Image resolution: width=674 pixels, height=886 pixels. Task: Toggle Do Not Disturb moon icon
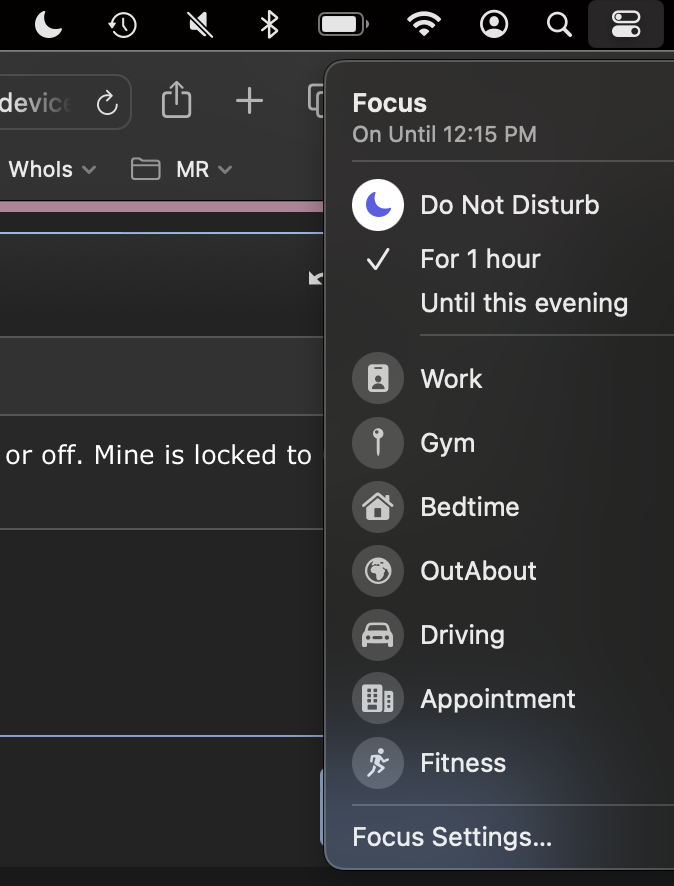point(378,205)
